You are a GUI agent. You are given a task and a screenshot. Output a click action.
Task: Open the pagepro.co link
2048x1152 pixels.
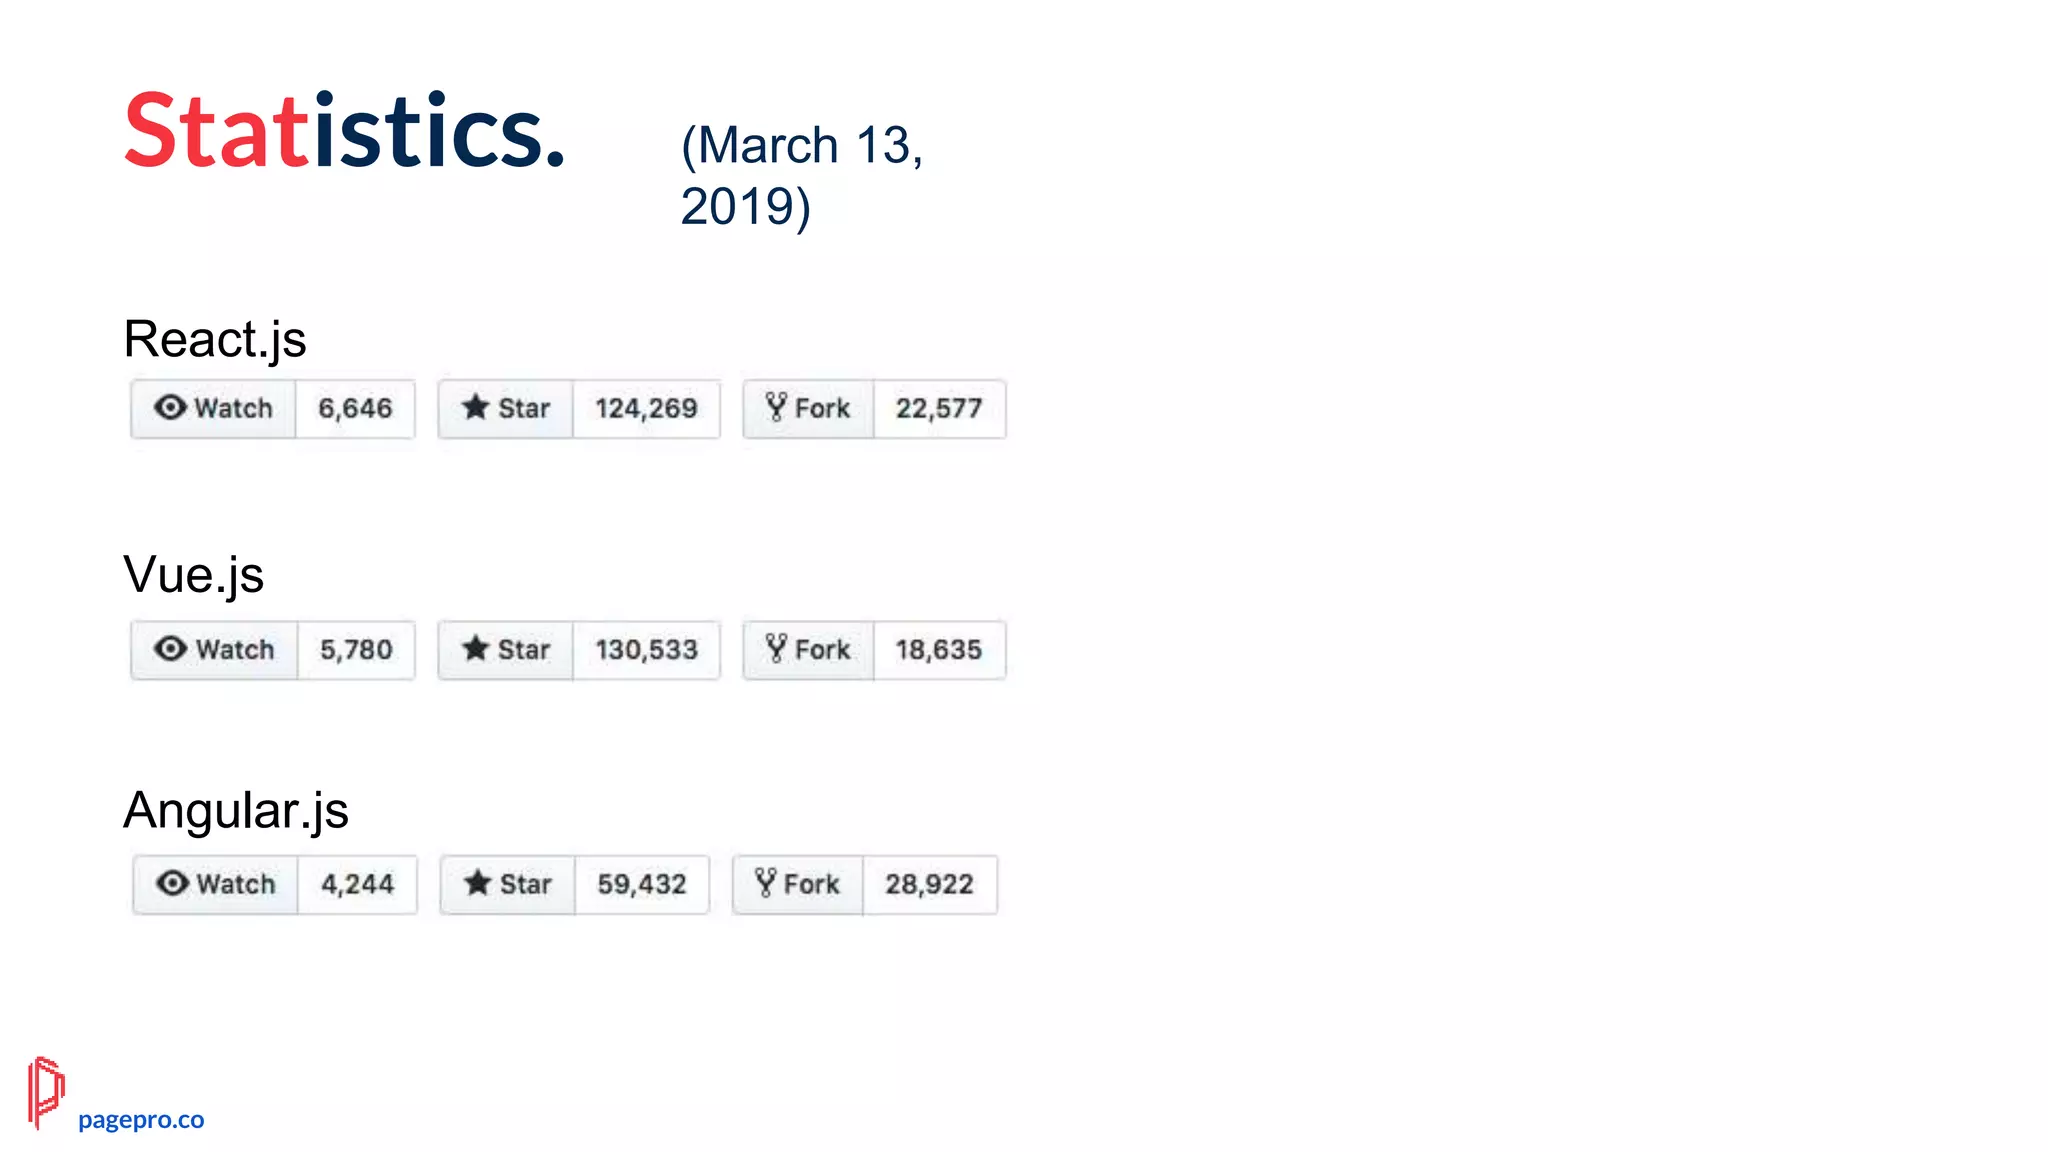point(141,1120)
